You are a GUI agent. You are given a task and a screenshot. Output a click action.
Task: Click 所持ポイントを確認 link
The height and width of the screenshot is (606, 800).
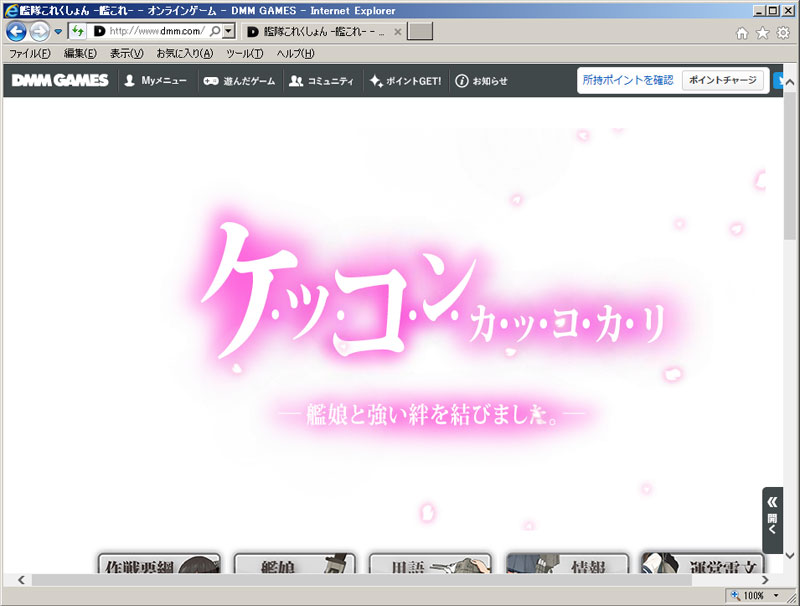[628, 80]
